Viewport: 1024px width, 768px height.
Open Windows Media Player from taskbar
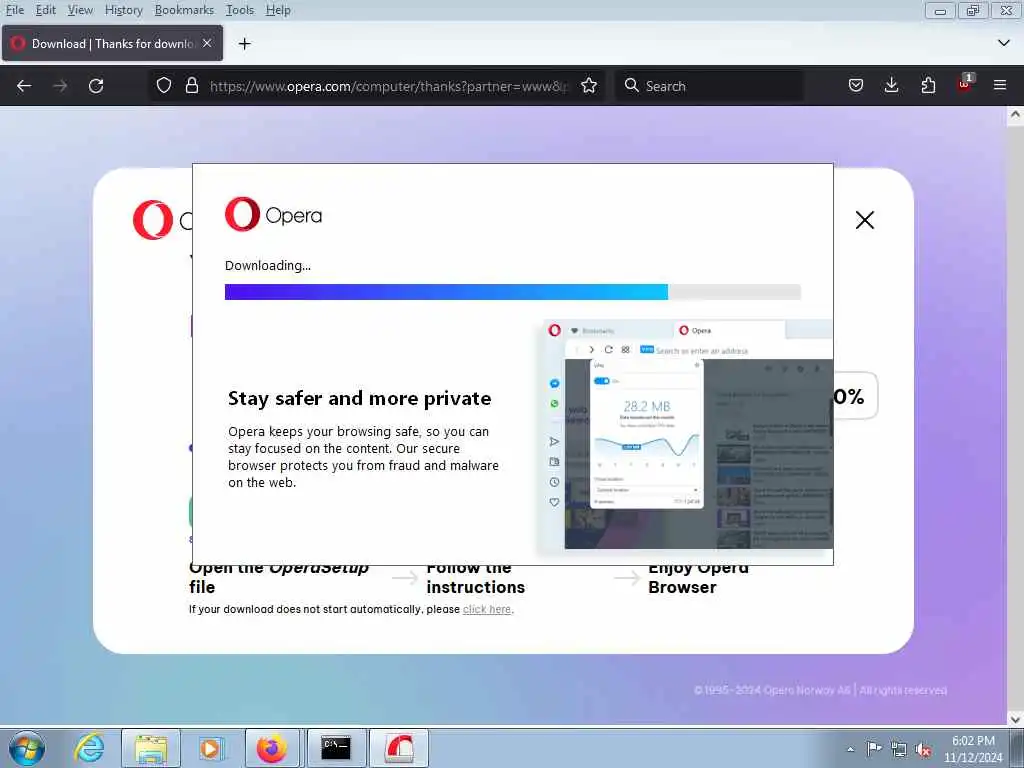tap(210, 748)
